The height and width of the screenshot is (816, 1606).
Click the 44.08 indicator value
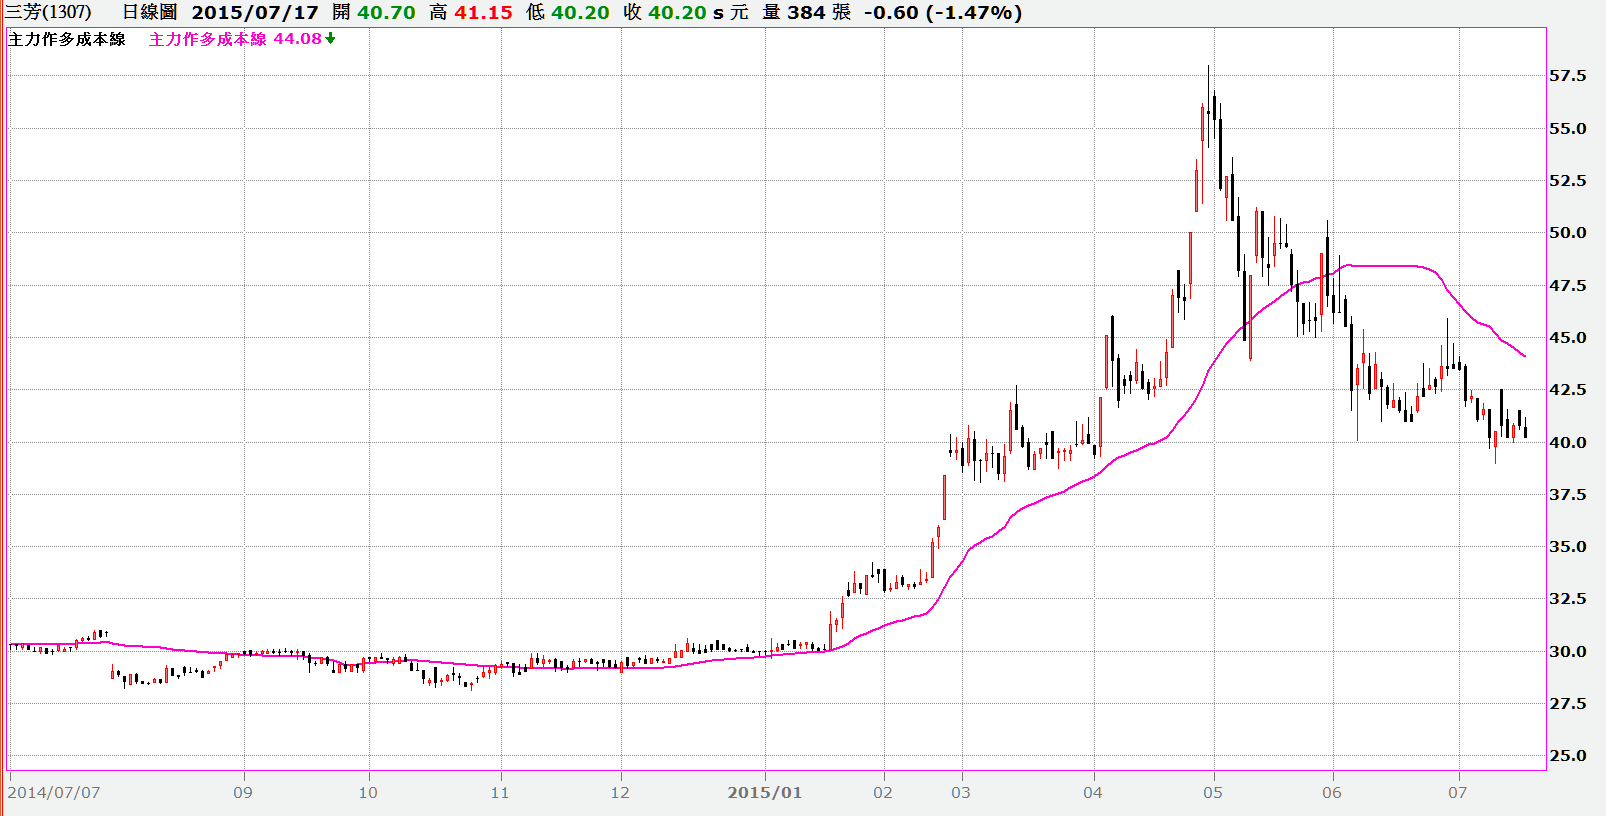pyautogui.click(x=297, y=39)
